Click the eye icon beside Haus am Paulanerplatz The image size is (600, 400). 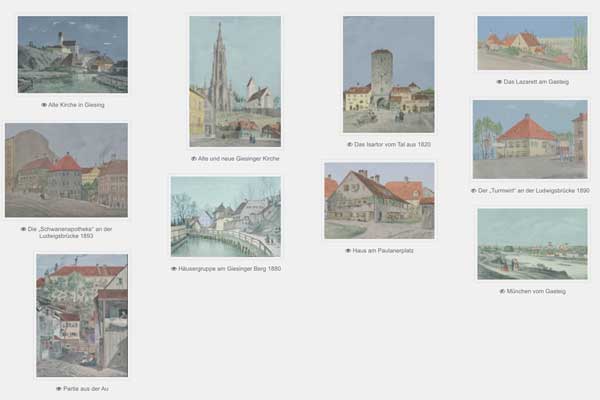(x=348, y=251)
